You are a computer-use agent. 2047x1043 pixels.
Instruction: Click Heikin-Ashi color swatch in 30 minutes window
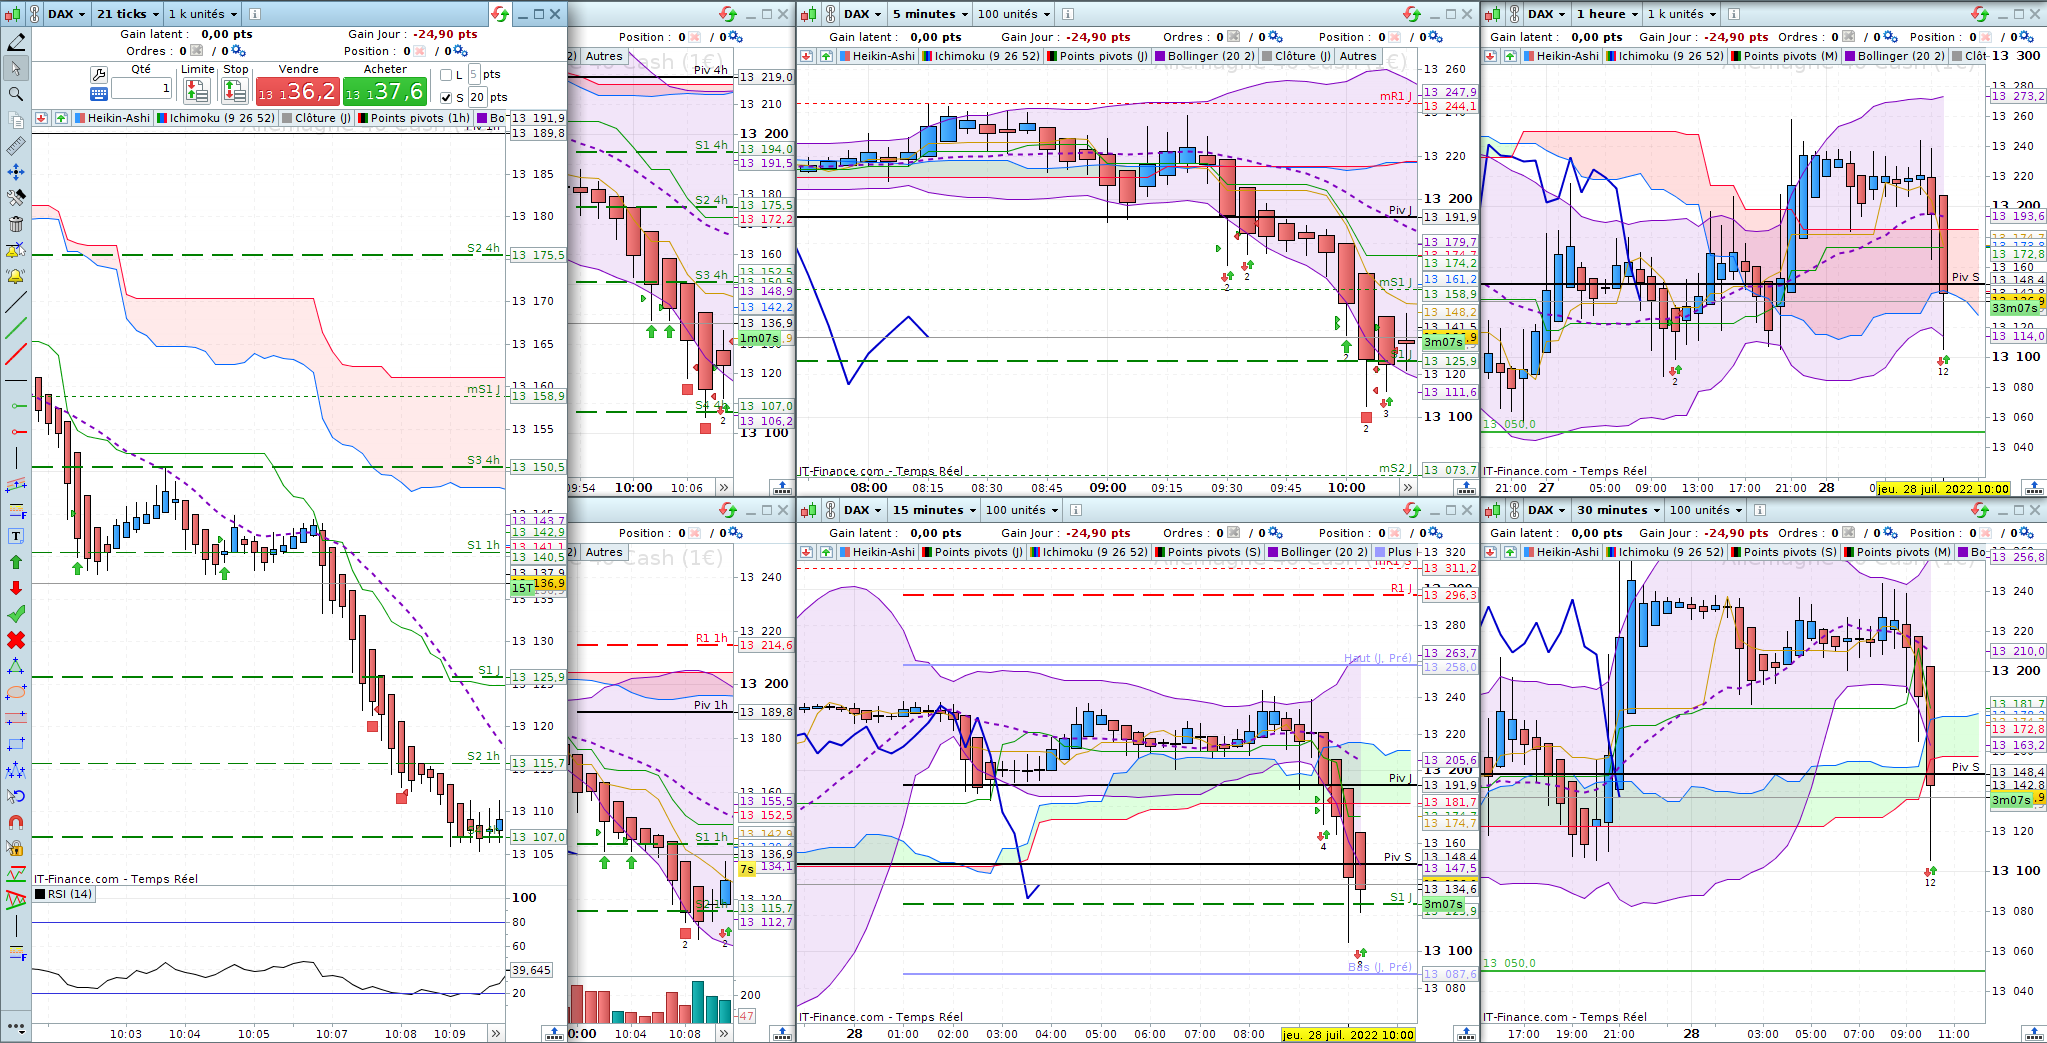pyautogui.click(x=1529, y=552)
